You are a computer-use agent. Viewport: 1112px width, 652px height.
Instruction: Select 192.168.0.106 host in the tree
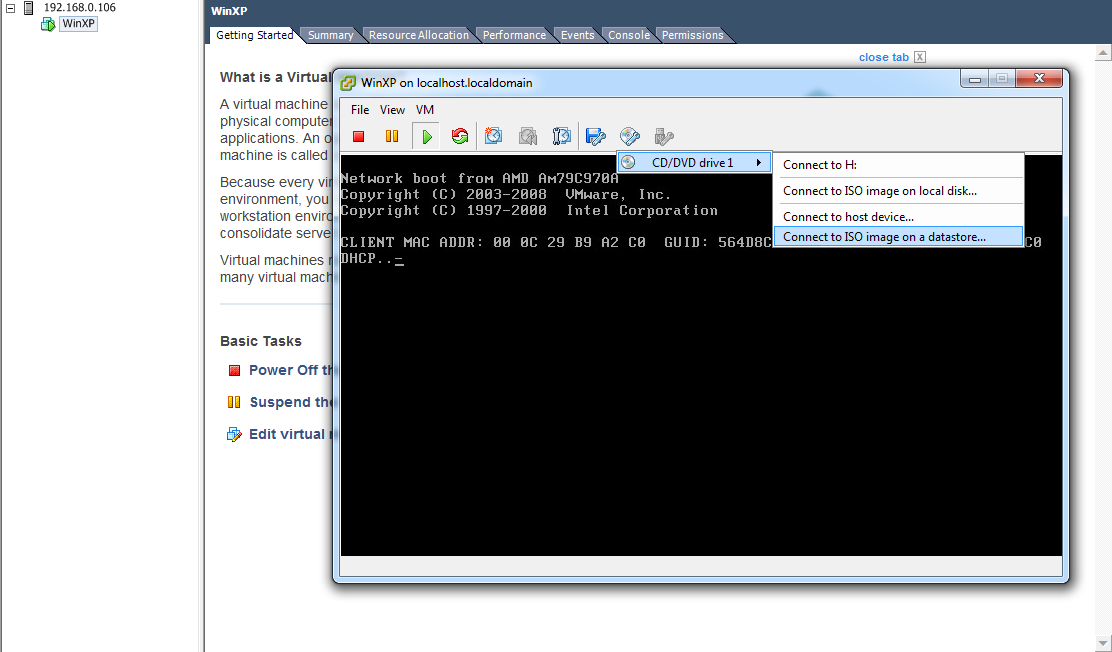pos(79,7)
